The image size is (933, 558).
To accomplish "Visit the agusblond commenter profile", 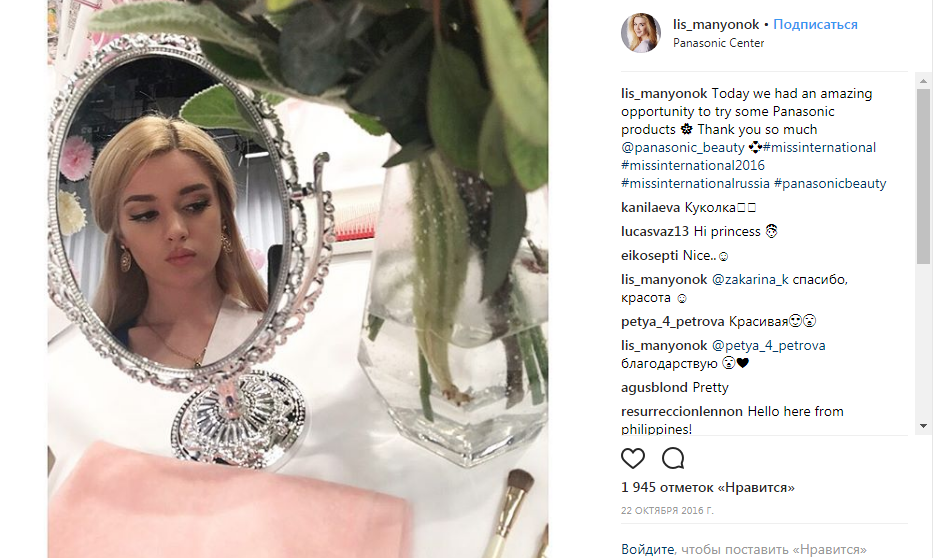I will tap(655, 388).
